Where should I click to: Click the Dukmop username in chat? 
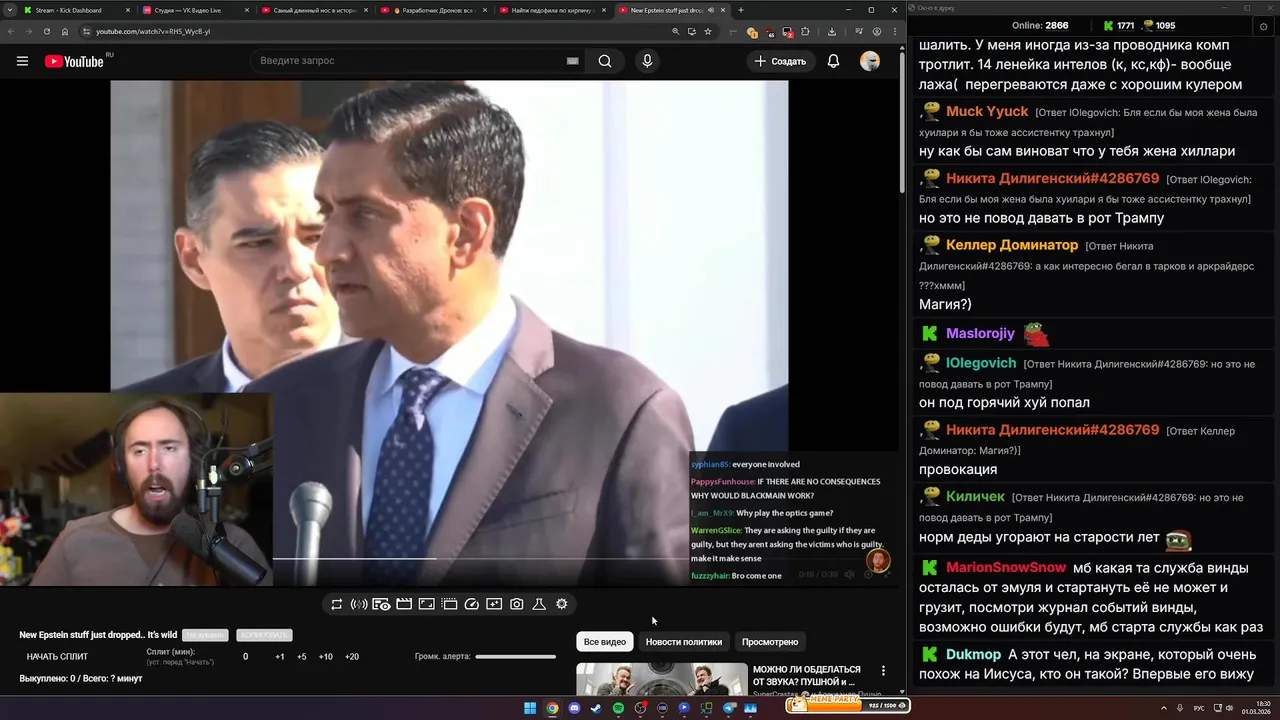pyautogui.click(x=973, y=655)
